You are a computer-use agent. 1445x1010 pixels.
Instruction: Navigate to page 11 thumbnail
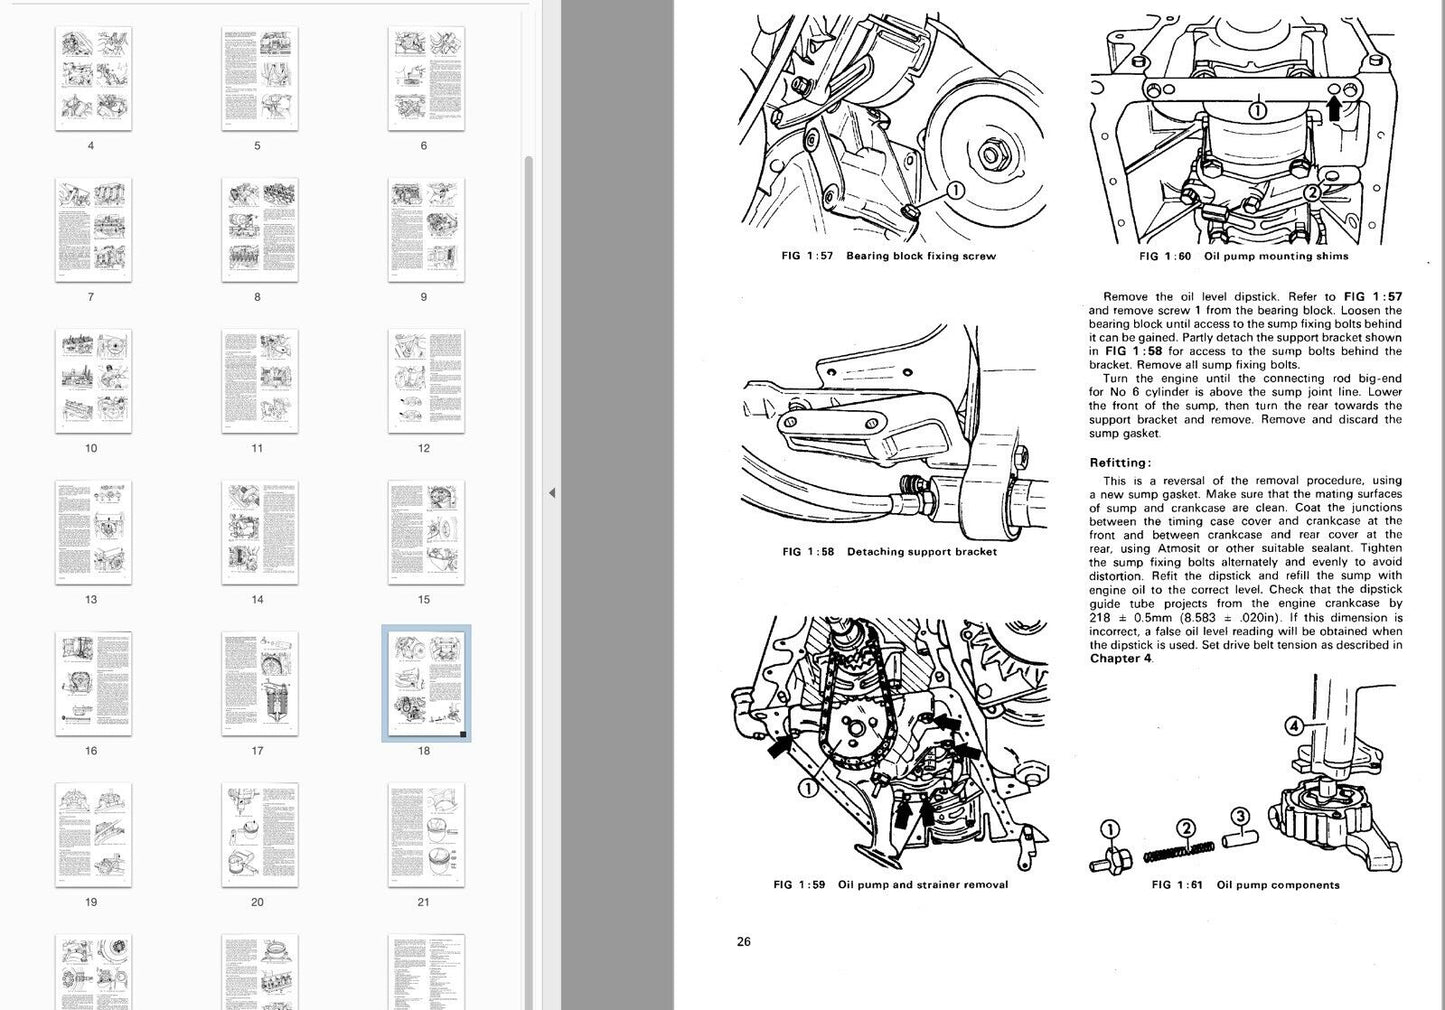tap(259, 381)
